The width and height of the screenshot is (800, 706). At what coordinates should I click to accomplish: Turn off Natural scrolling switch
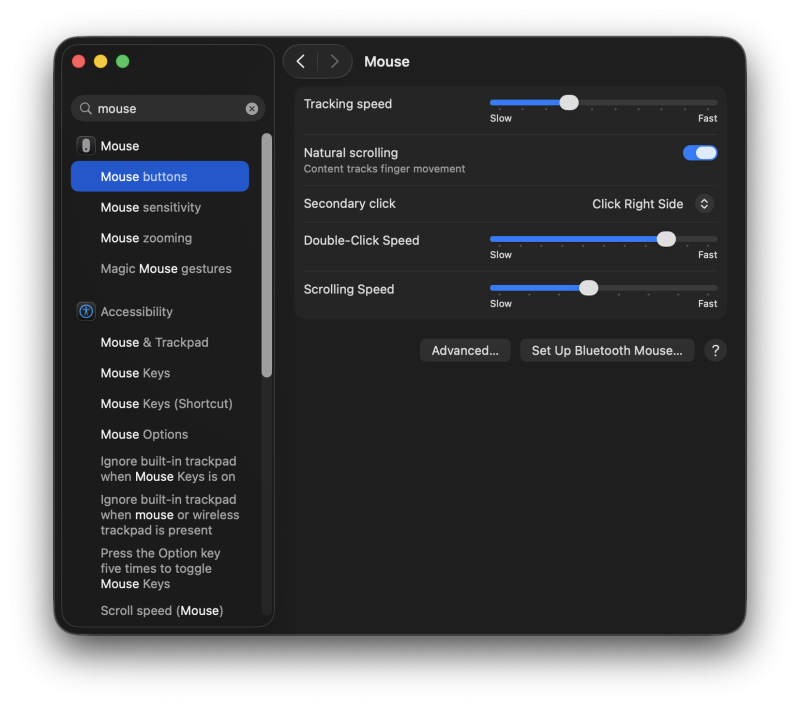700,153
